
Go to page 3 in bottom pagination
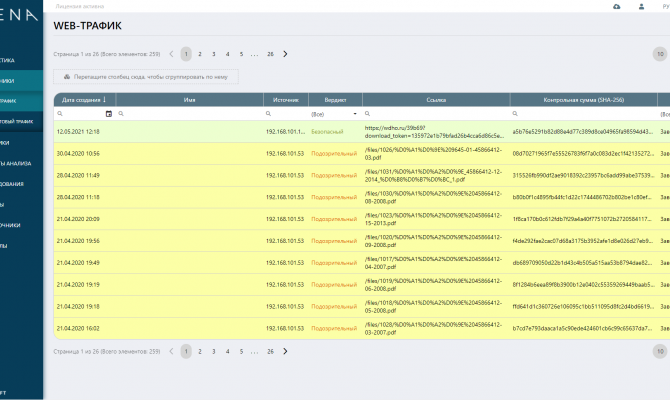(214, 352)
